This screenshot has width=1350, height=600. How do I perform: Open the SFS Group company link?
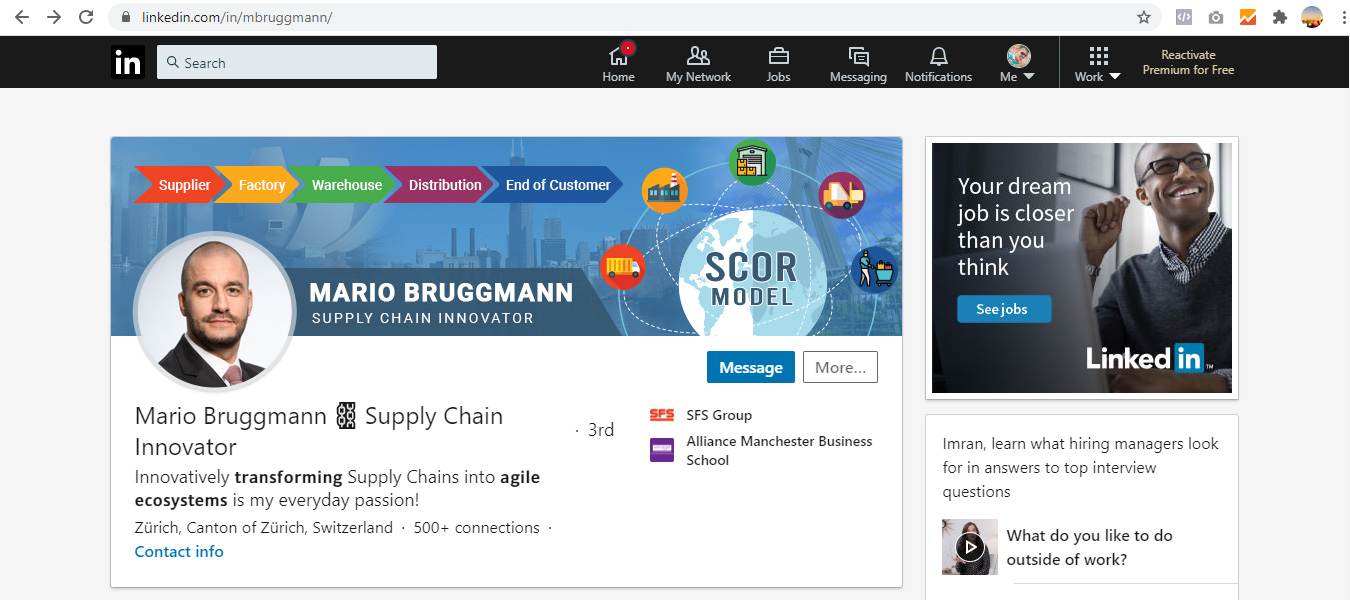point(719,415)
